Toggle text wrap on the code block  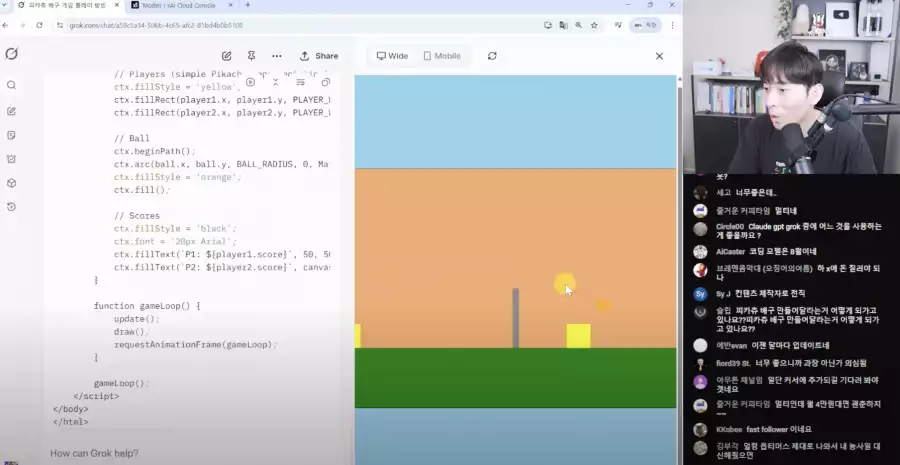(300, 82)
